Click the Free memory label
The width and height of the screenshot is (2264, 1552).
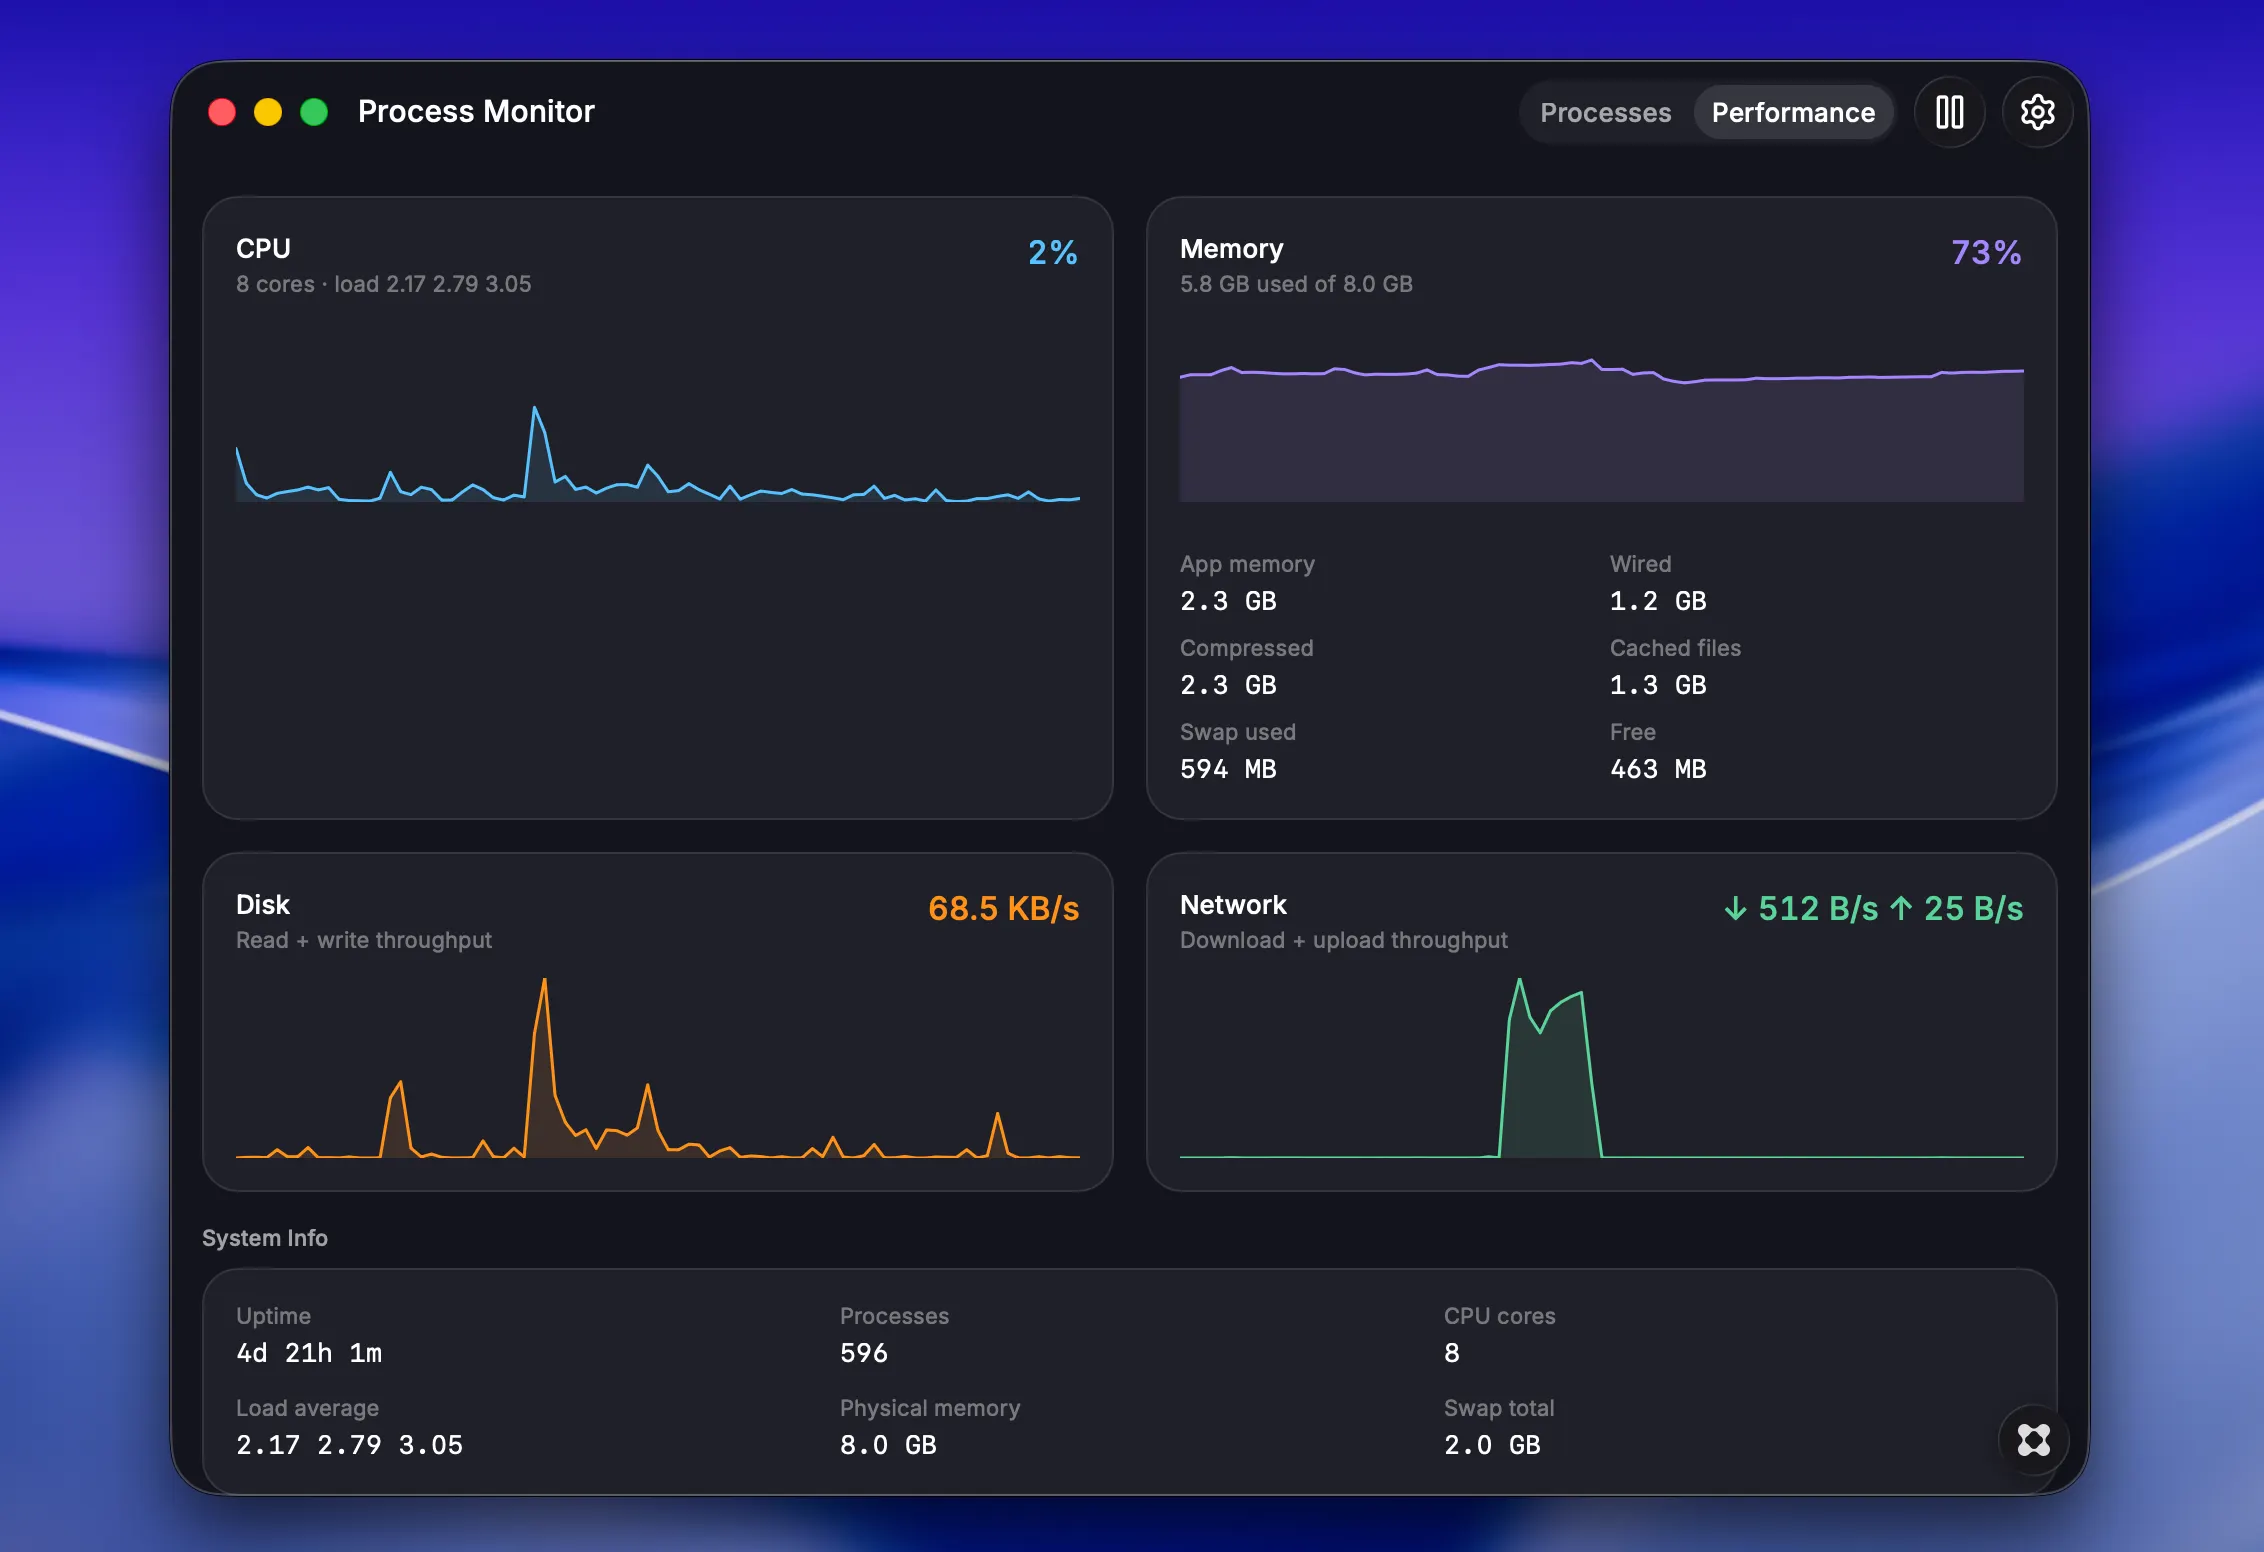(x=1632, y=732)
